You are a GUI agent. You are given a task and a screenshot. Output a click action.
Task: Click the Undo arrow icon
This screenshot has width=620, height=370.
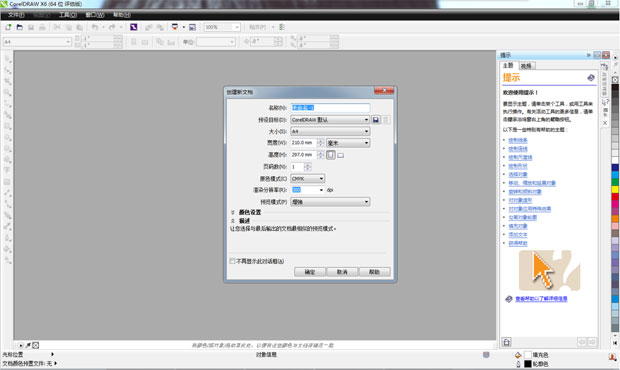tap(95, 27)
